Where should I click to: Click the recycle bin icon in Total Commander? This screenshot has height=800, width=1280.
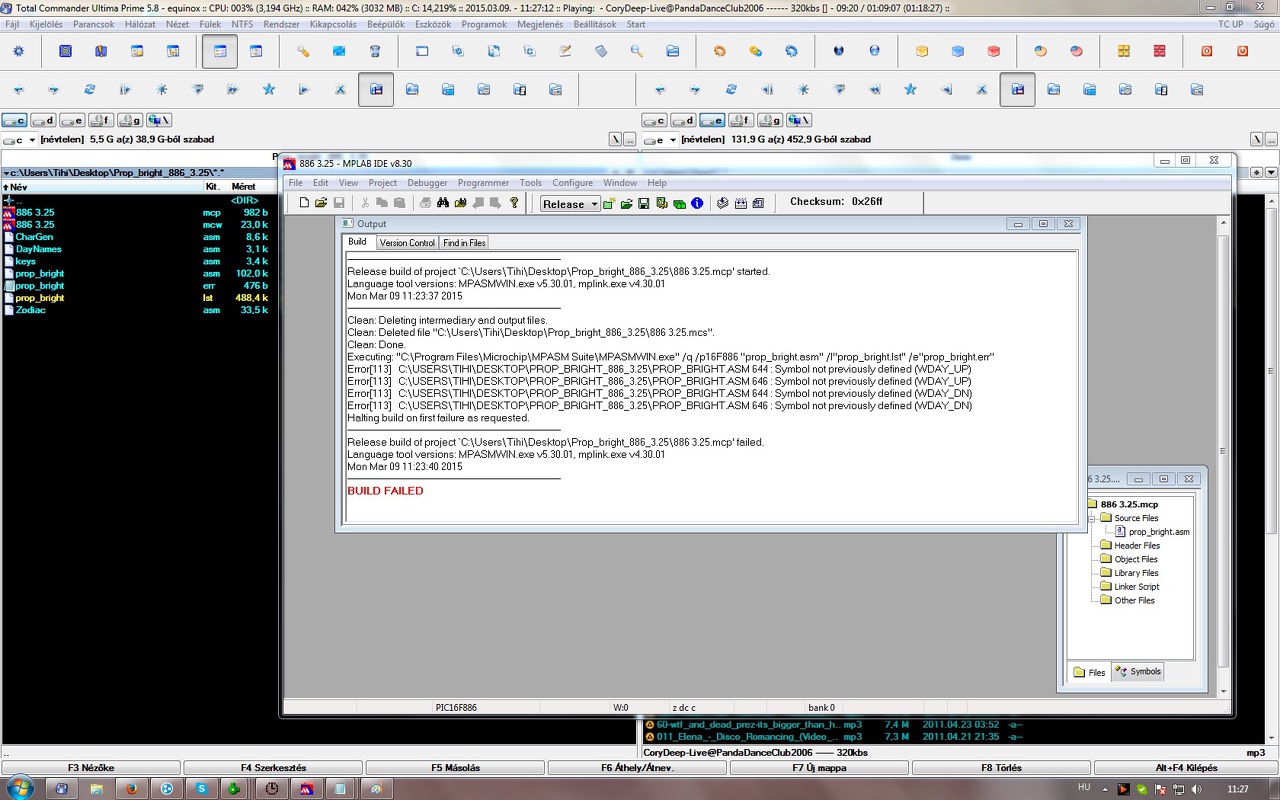pyautogui.click(x=375, y=51)
